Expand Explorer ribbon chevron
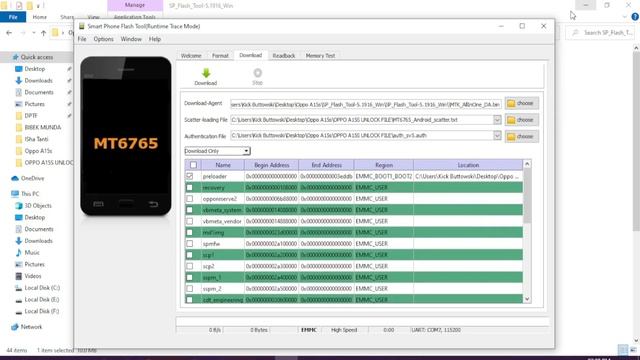 click(625, 17)
